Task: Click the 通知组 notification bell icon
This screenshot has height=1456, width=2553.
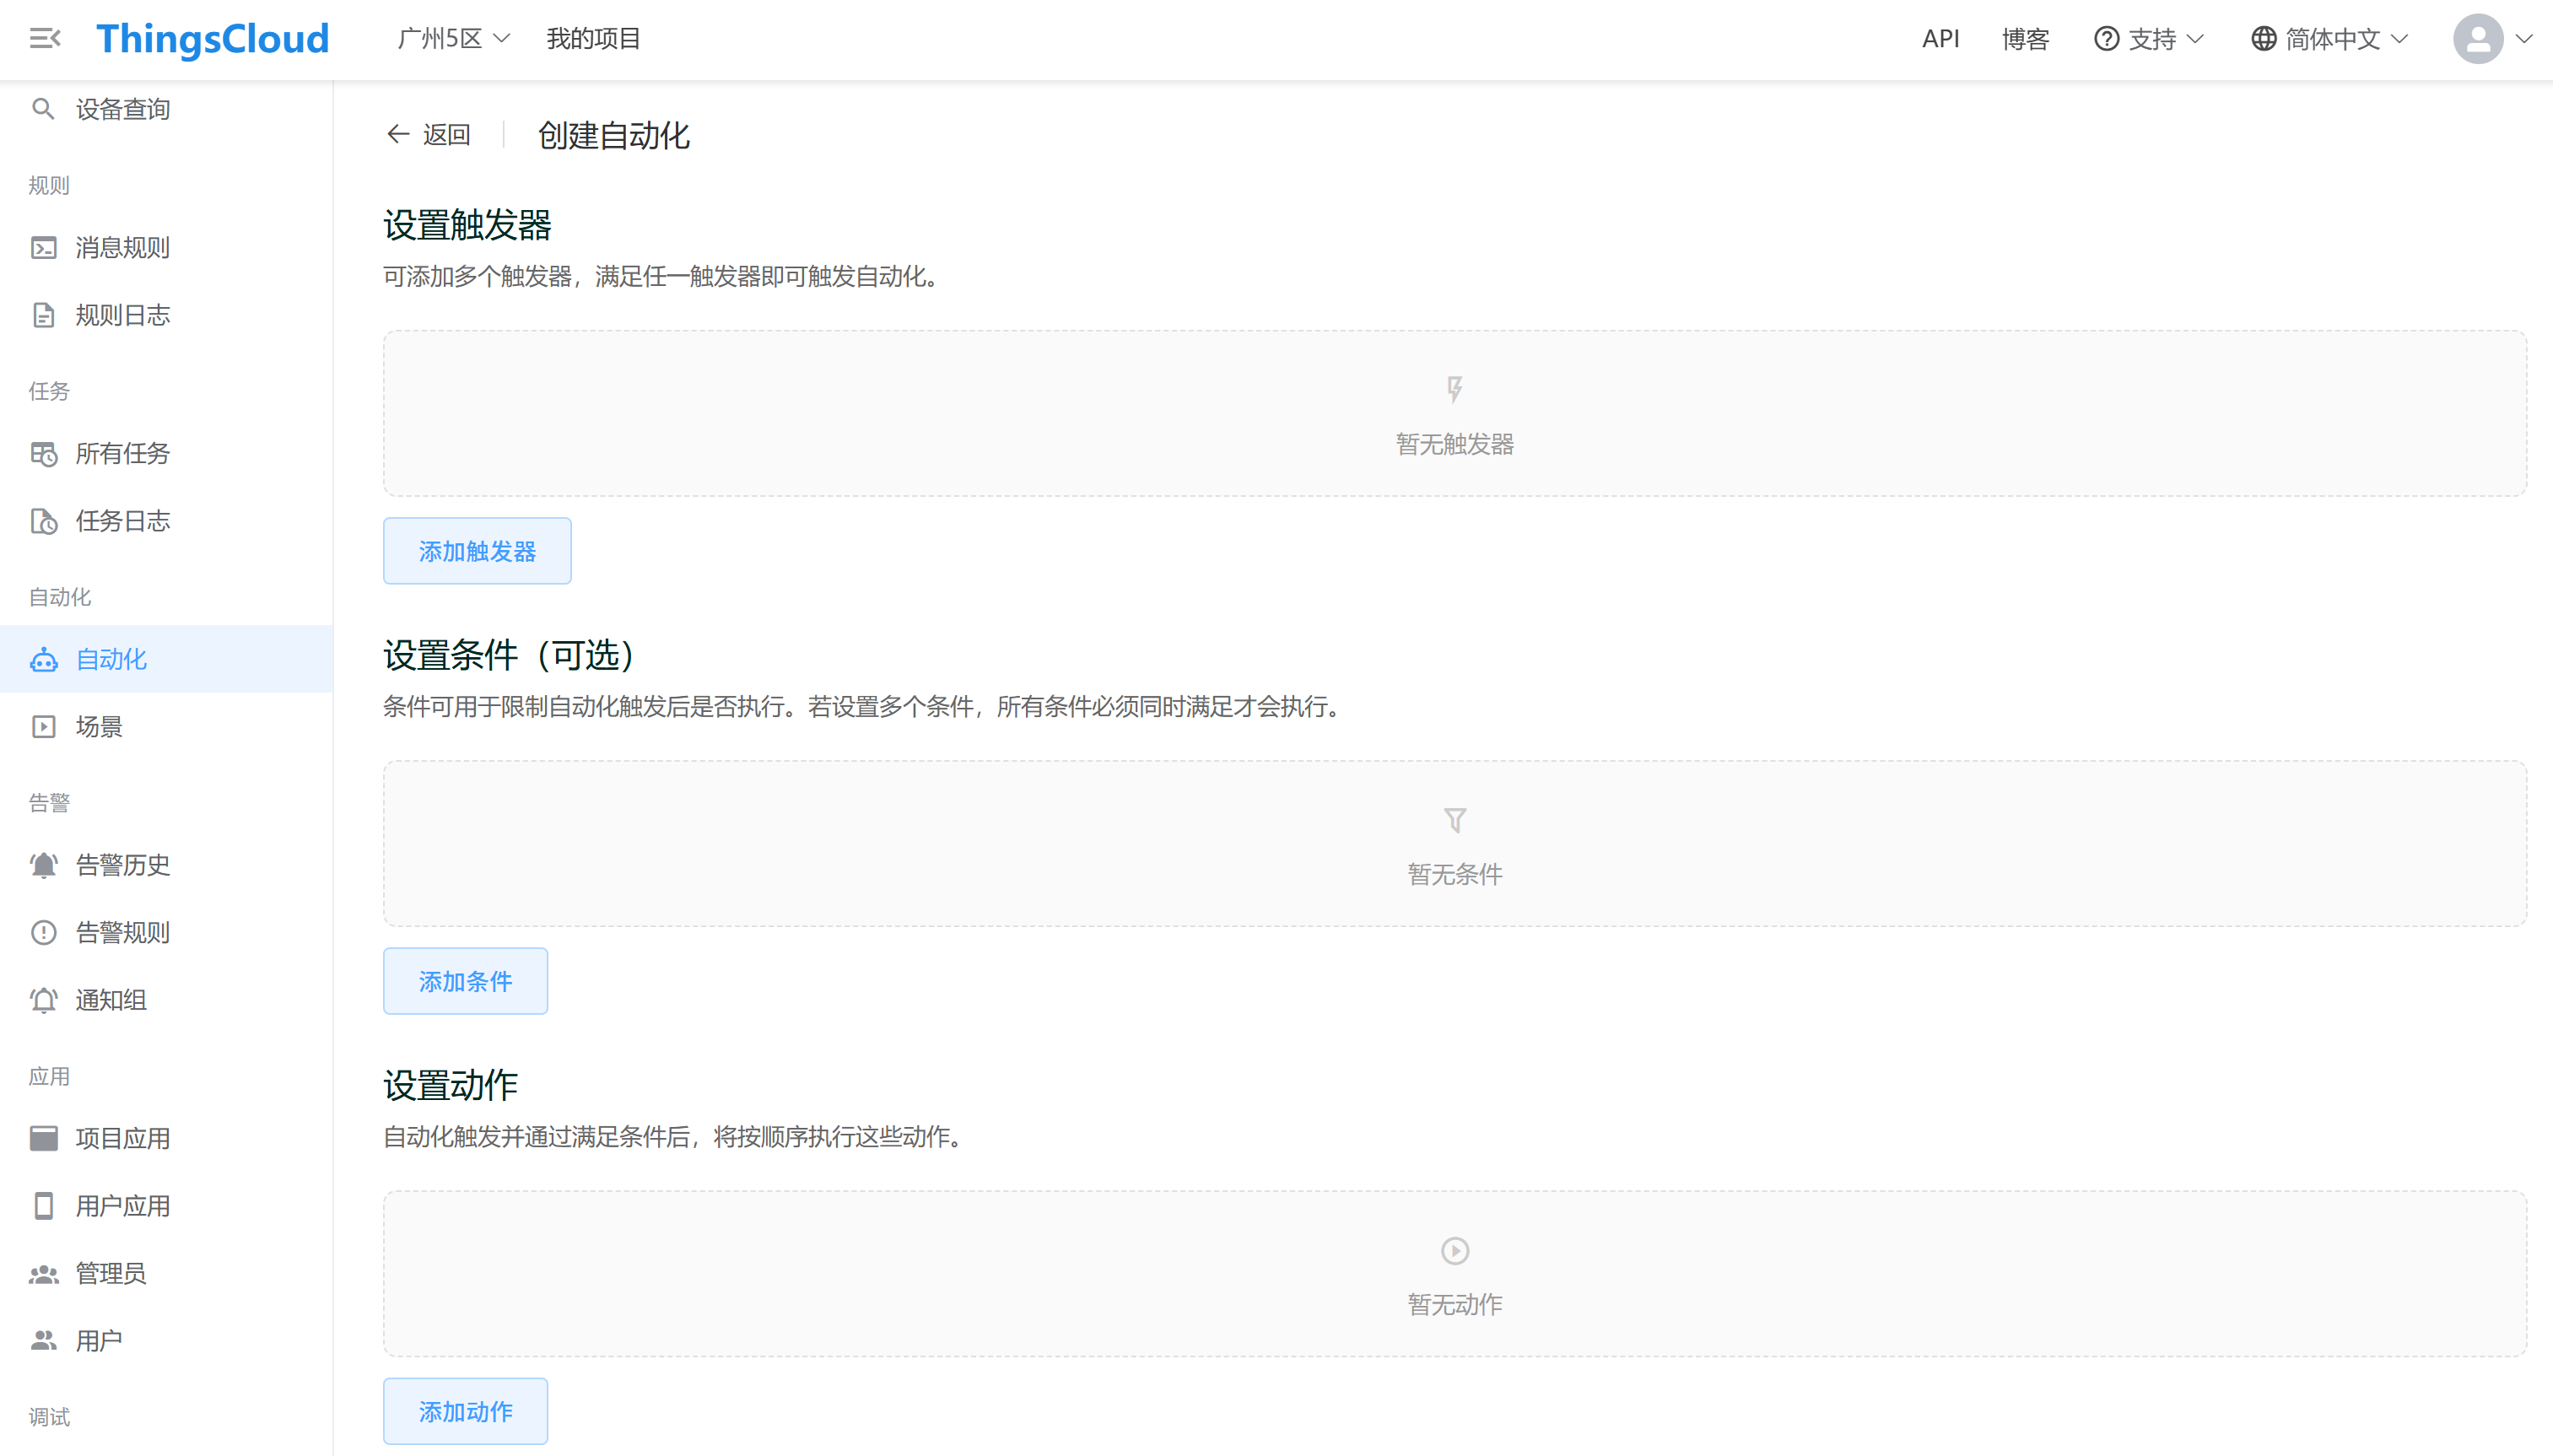Action: tap(43, 1000)
